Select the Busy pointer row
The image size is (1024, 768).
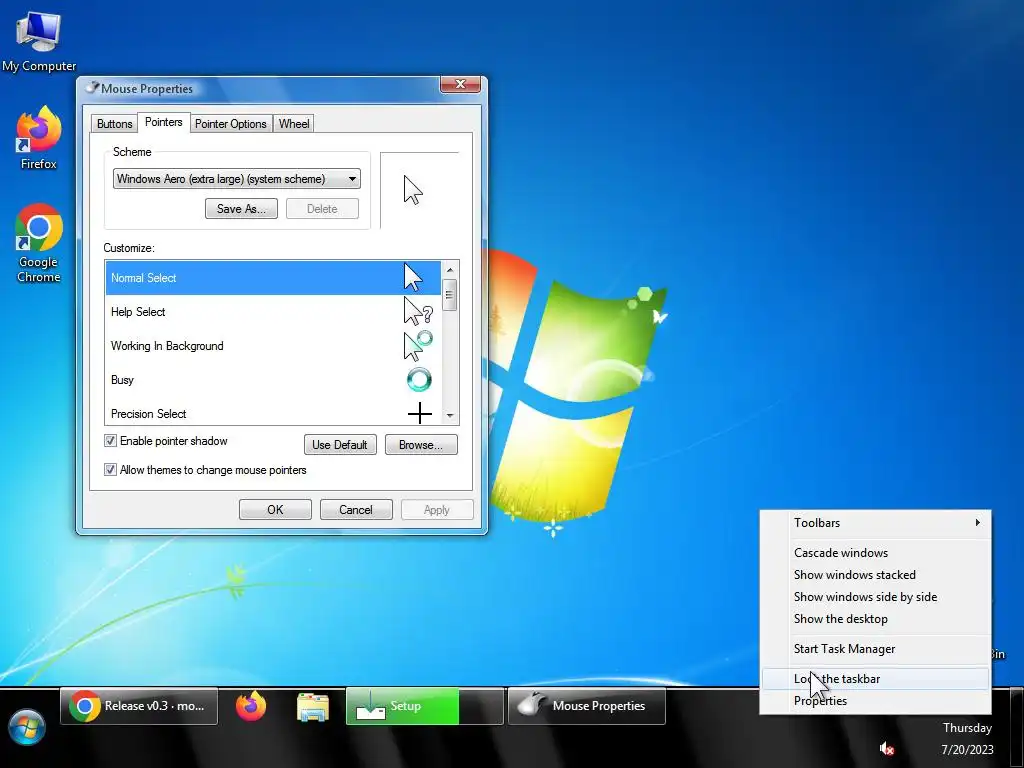(x=273, y=379)
